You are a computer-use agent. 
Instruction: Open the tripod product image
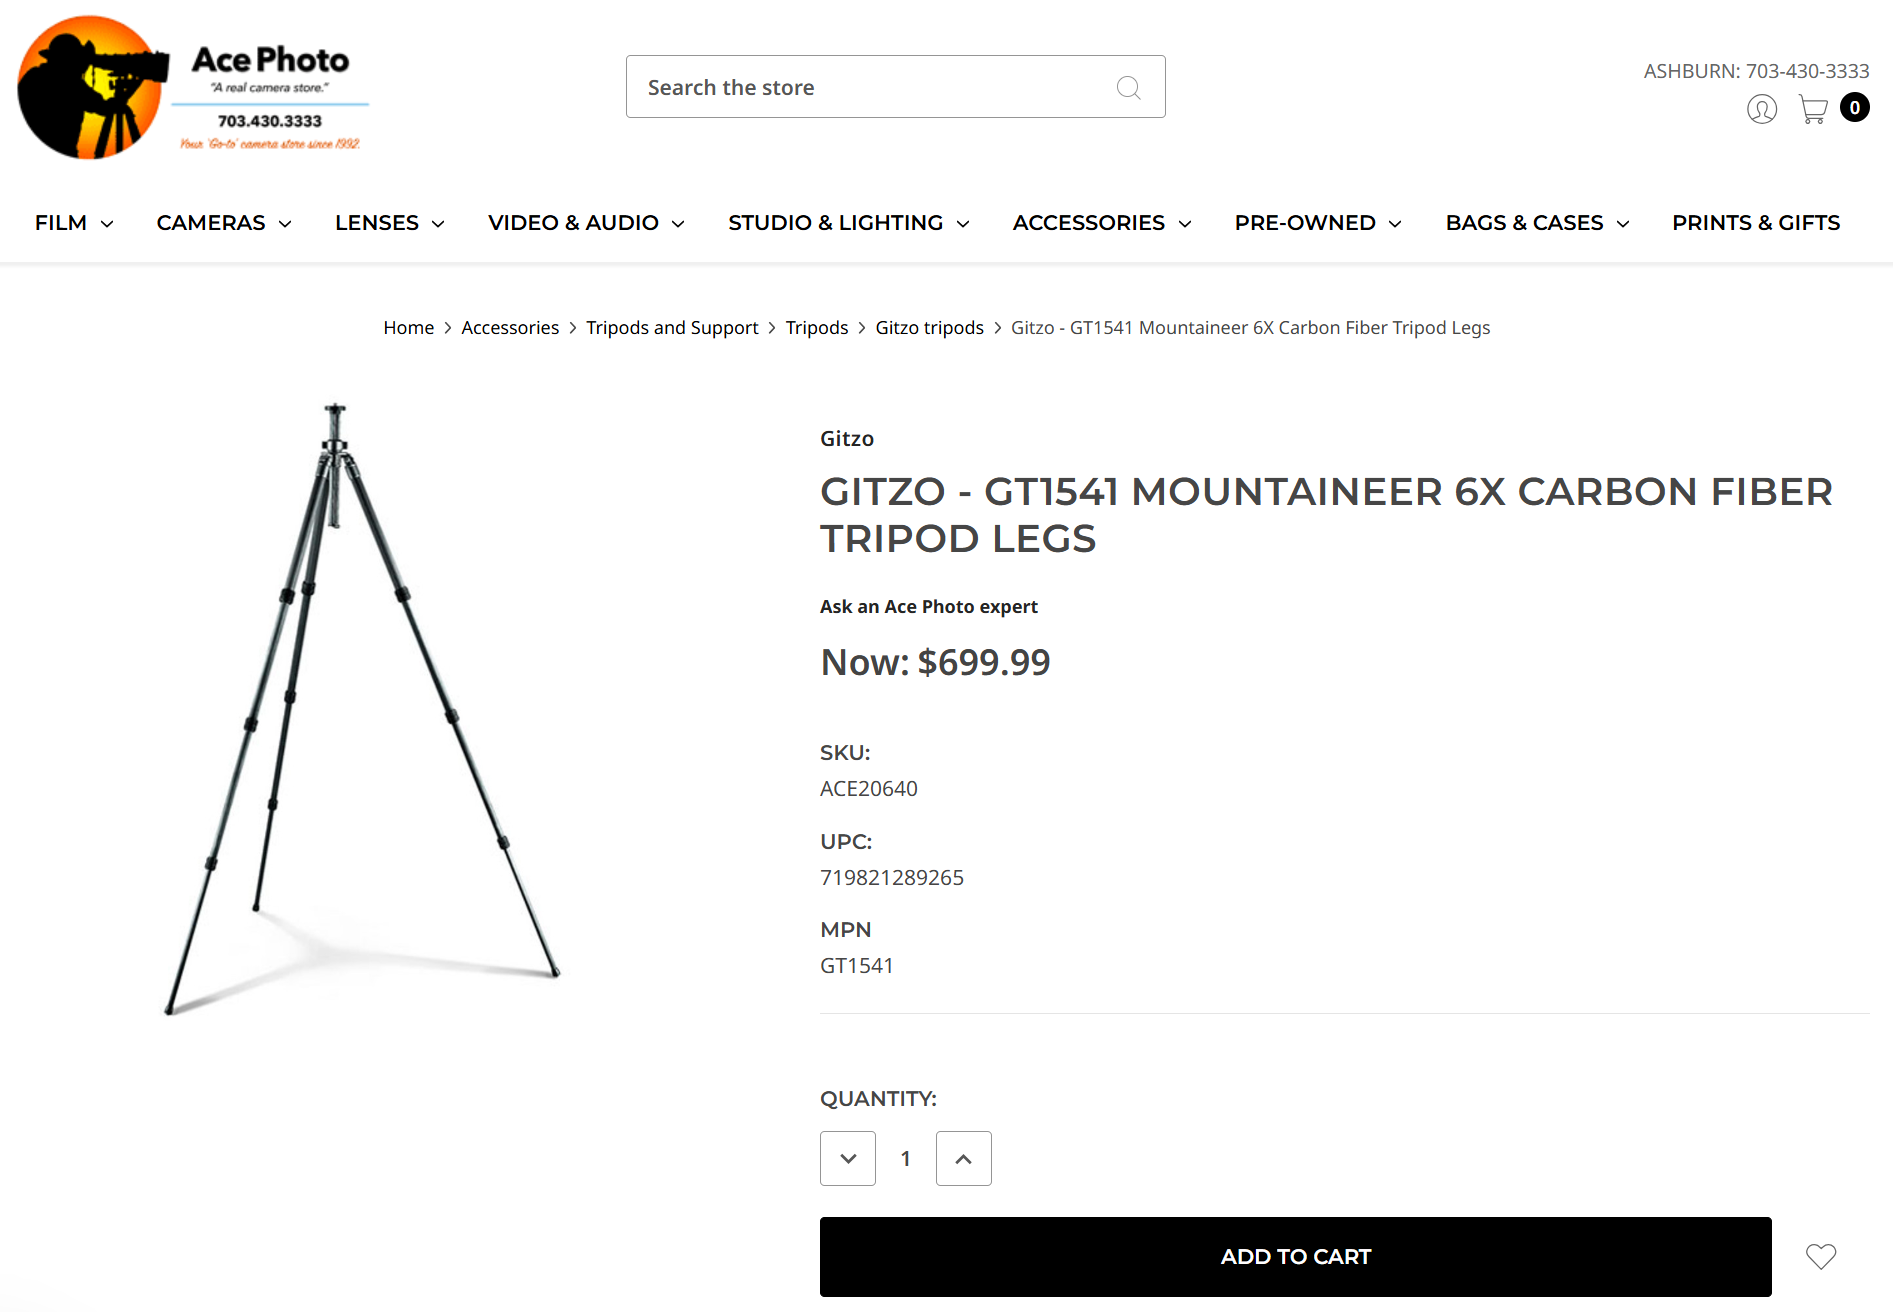point(362,710)
